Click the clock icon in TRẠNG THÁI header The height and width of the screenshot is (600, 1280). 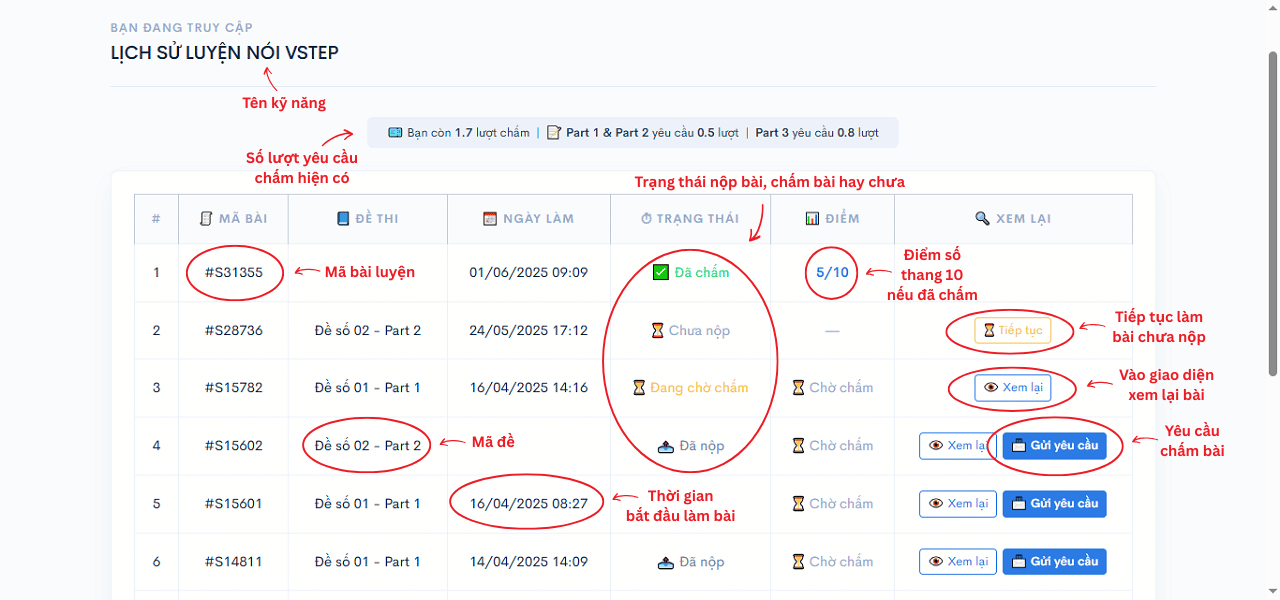[647, 218]
